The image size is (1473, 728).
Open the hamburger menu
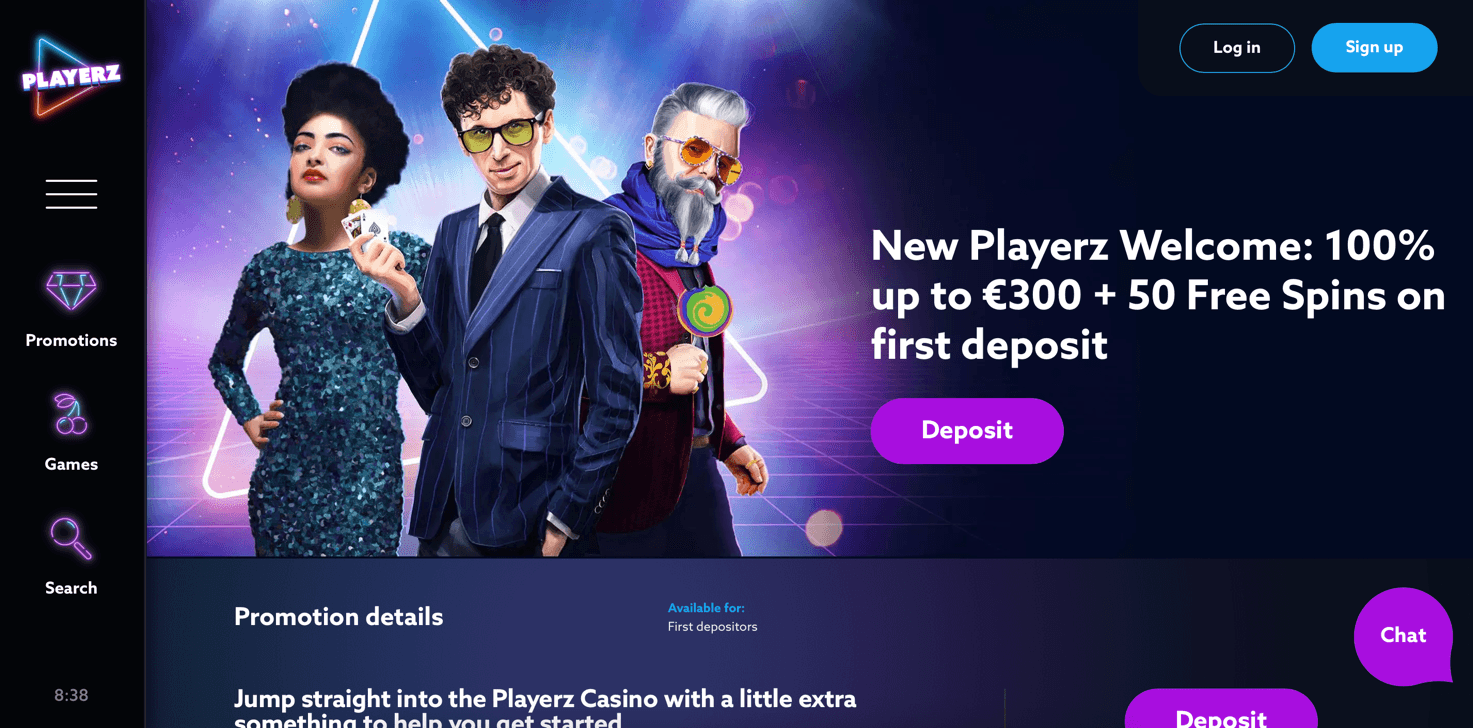(71, 194)
